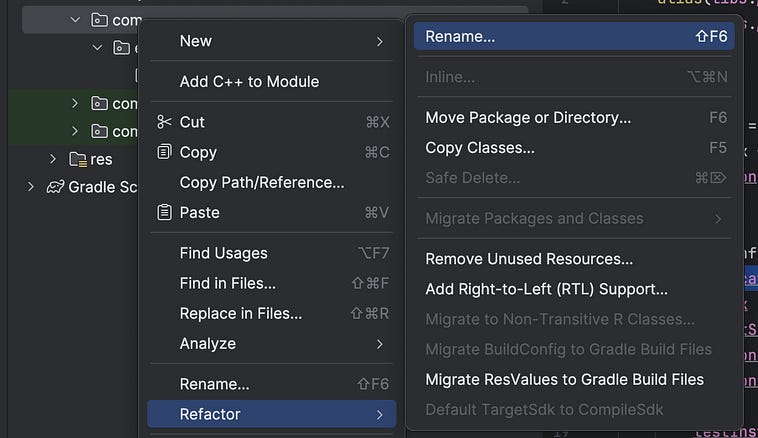
Task: Click the Gradle elephant icon
Action: click(55, 187)
